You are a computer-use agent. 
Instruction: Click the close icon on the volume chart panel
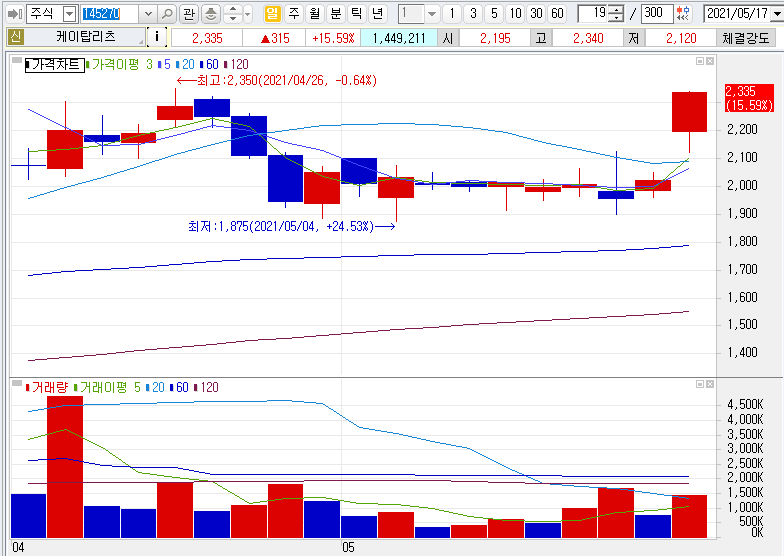[x=710, y=384]
